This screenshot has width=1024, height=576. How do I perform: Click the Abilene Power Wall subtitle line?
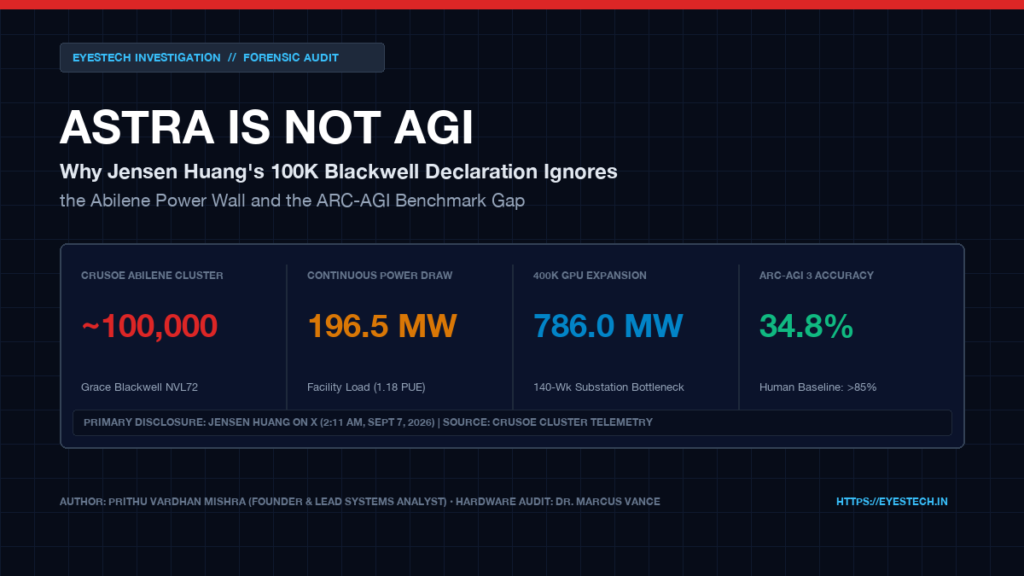pos(292,200)
